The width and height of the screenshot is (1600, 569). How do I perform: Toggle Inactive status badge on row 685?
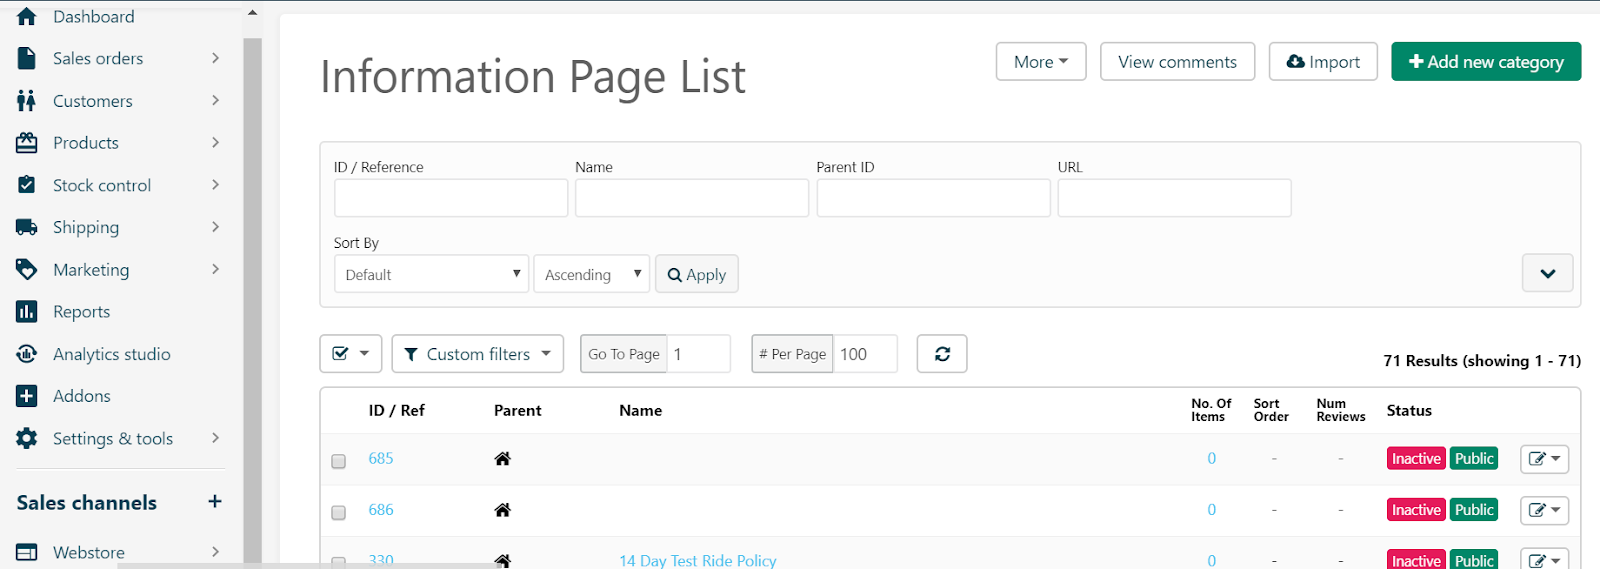pyautogui.click(x=1416, y=459)
